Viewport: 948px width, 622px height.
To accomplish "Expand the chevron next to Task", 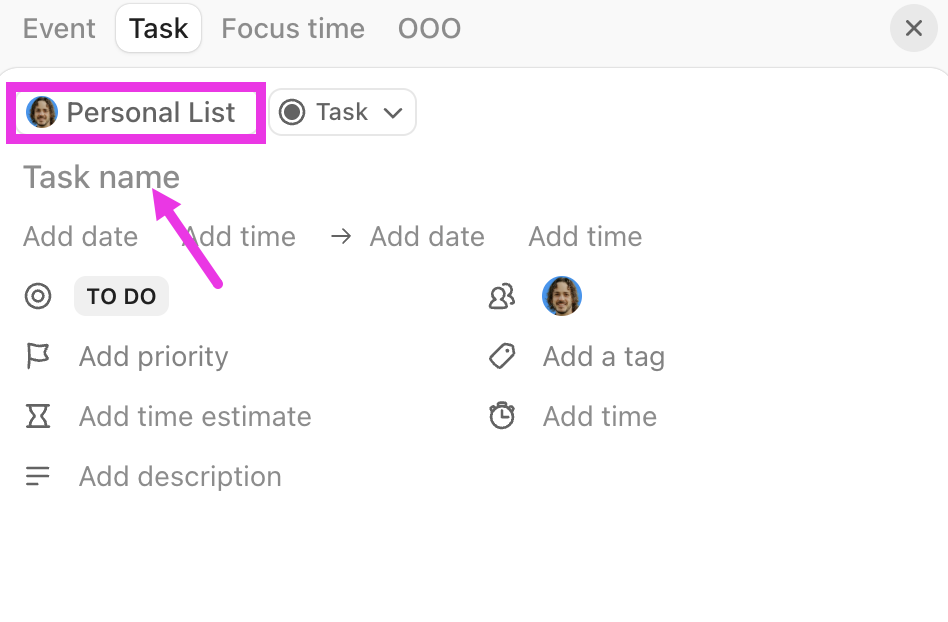I will pyautogui.click(x=395, y=112).
